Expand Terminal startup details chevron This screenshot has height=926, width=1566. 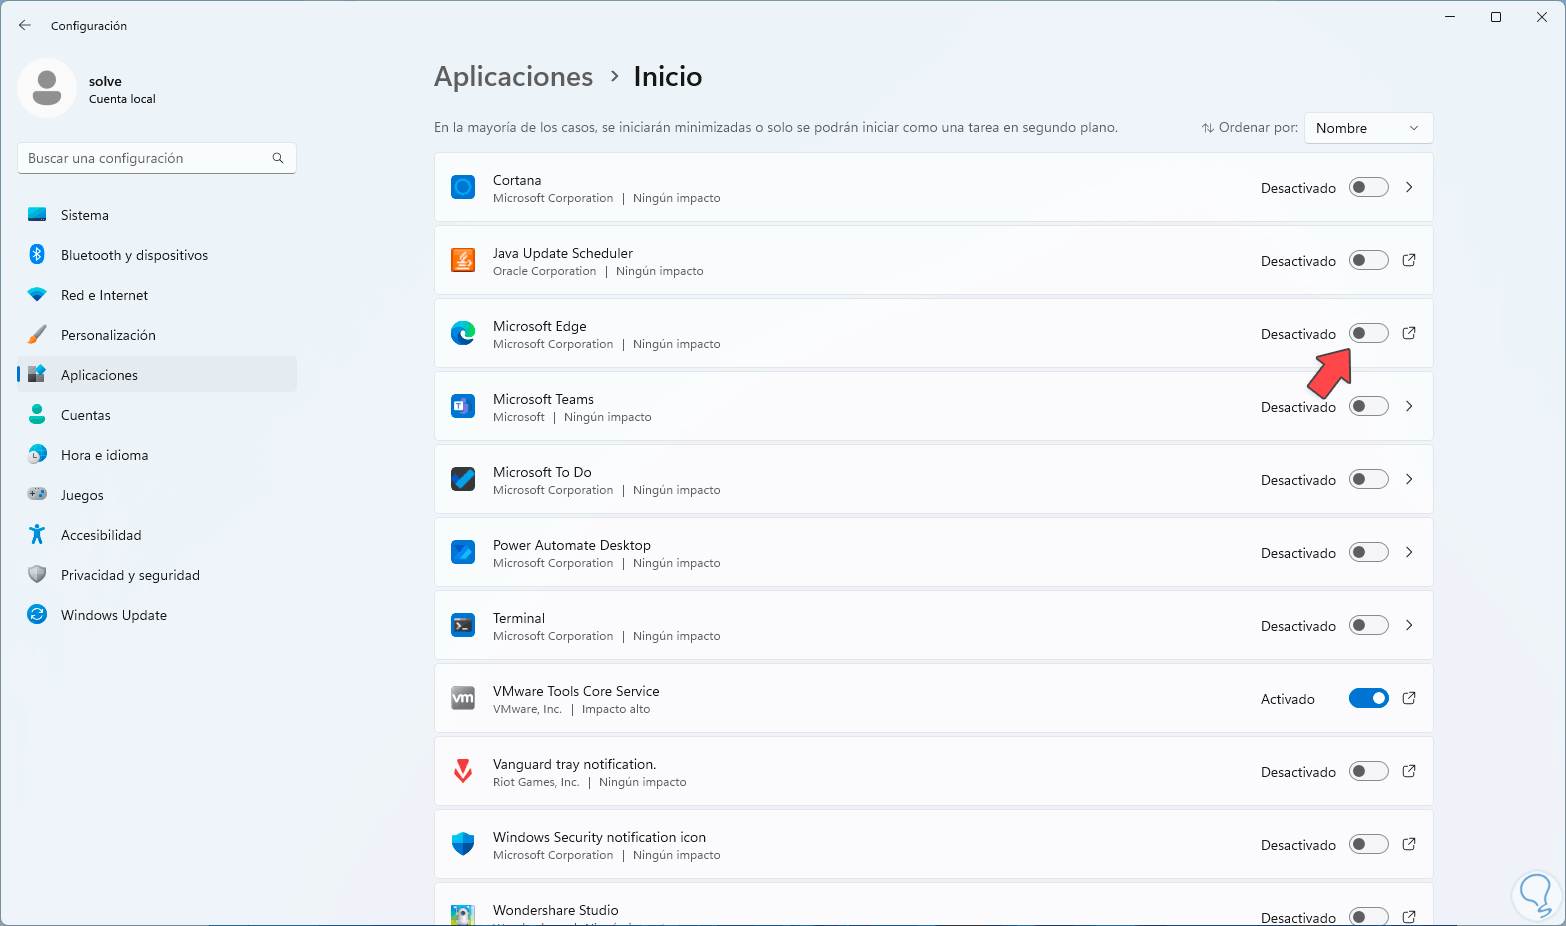point(1409,626)
